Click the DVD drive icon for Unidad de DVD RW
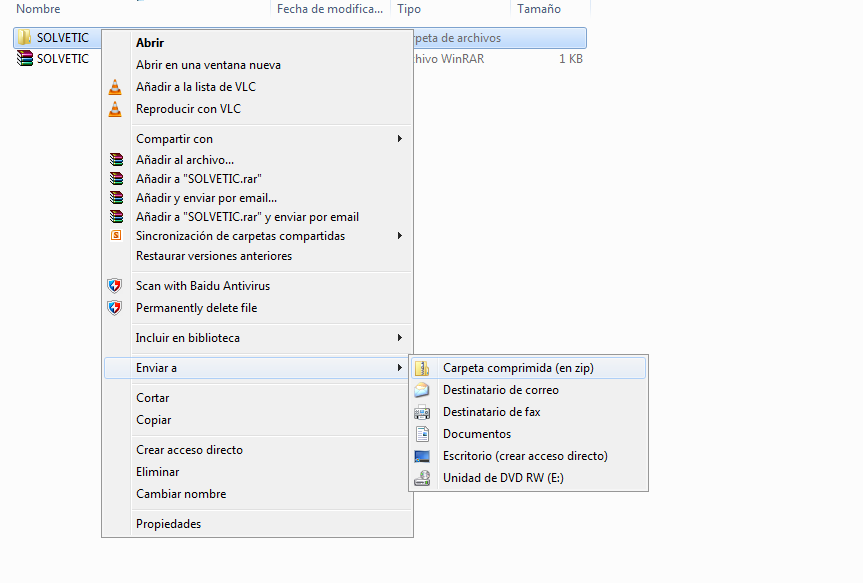 point(422,478)
